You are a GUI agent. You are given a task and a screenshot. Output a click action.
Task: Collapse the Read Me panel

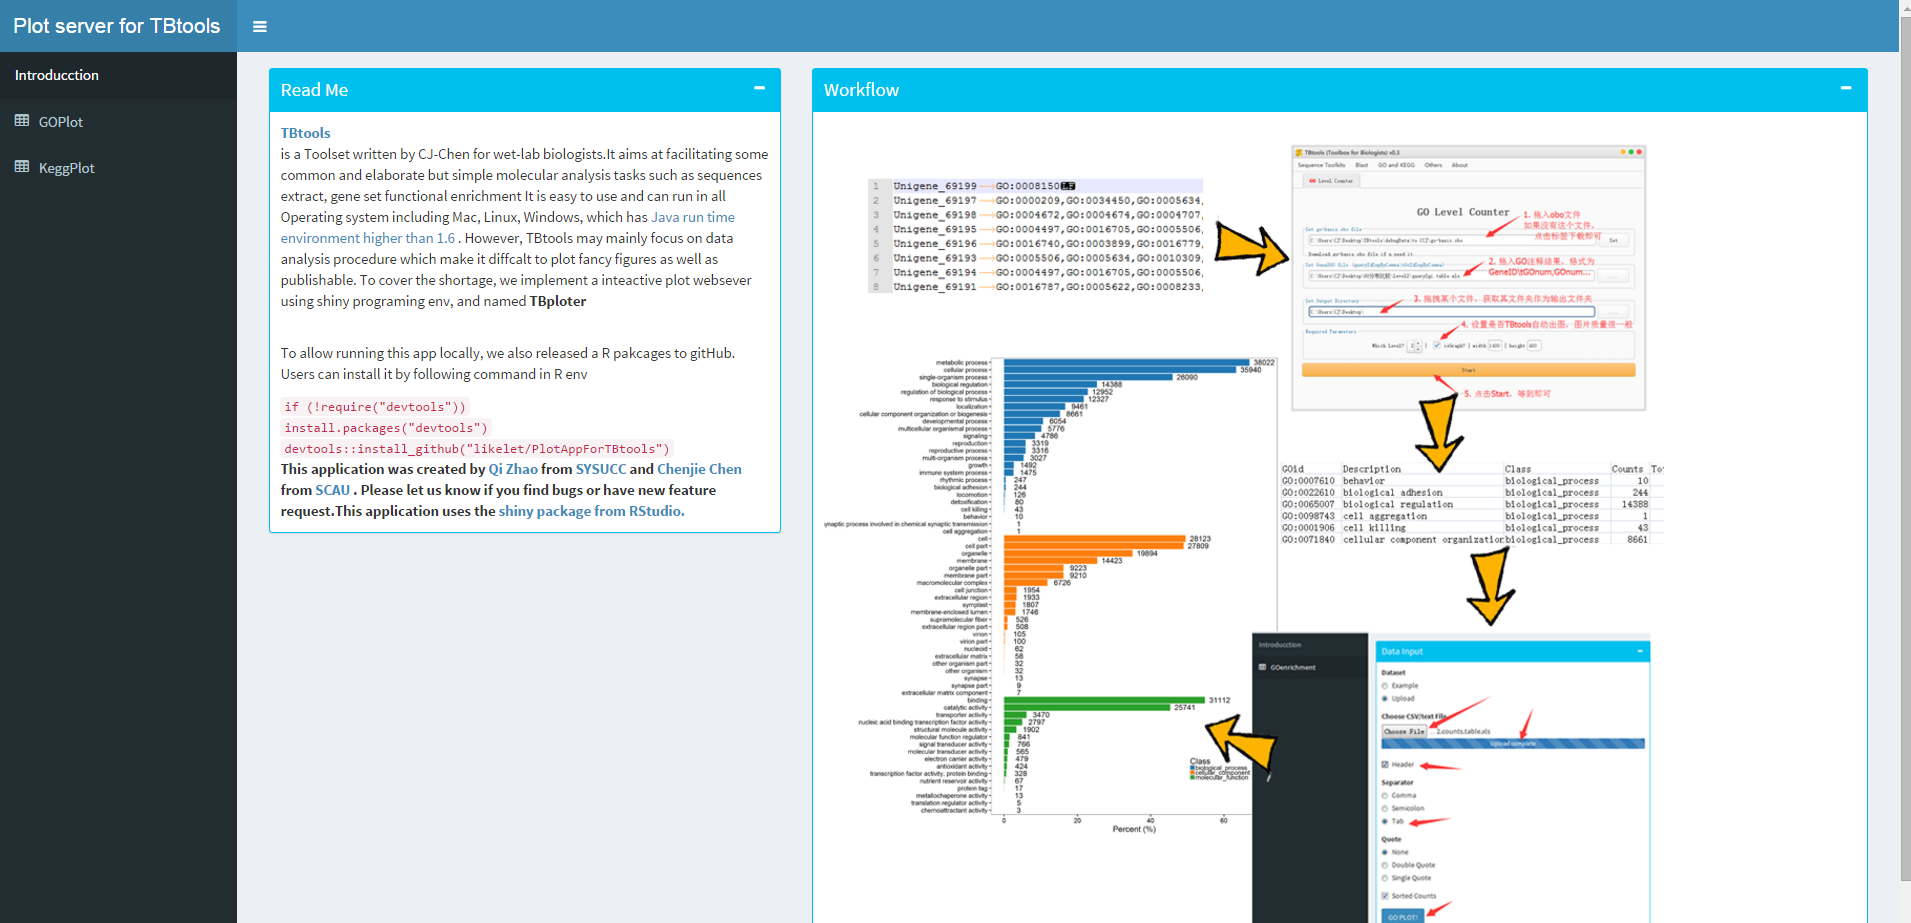coord(760,89)
